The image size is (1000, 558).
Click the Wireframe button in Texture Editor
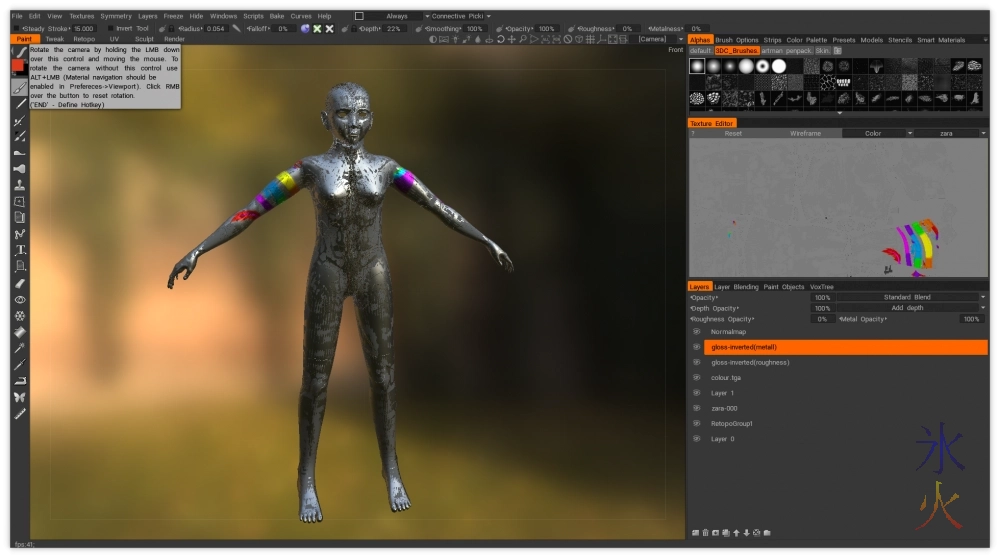tap(805, 133)
